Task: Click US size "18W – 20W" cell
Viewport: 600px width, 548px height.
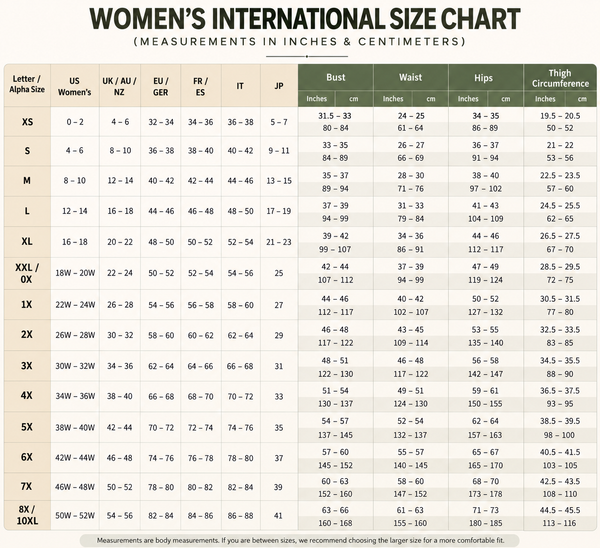Action: [75, 273]
